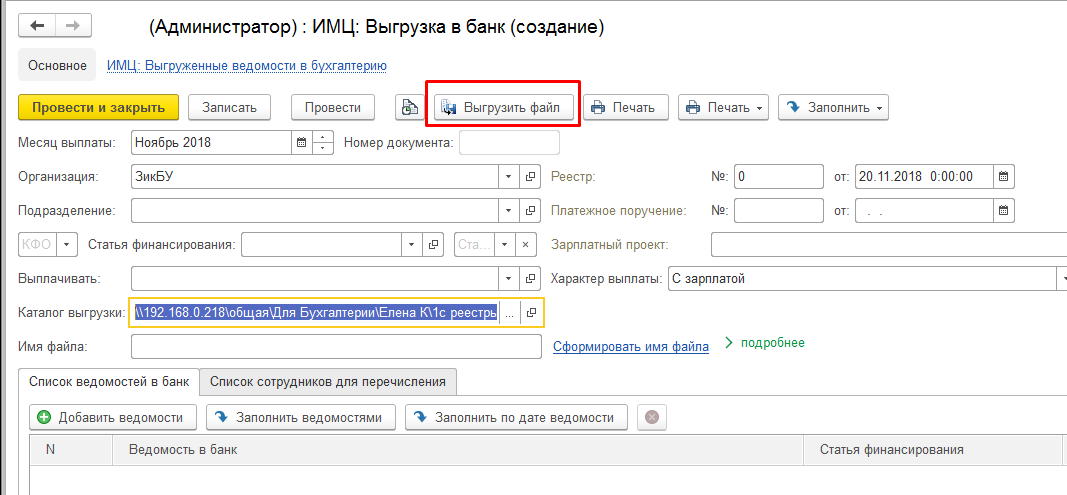Focus the Платежное поручение № field
The height and width of the screenshot is (495, 1067).
click(779, 210)
